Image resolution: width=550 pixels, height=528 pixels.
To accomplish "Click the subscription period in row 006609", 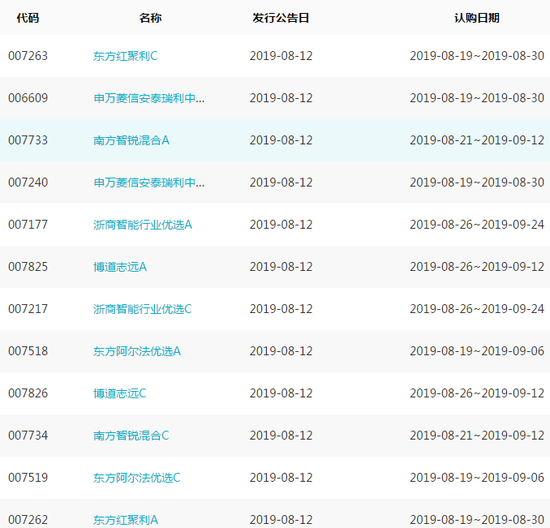I will tap(477, 98).
